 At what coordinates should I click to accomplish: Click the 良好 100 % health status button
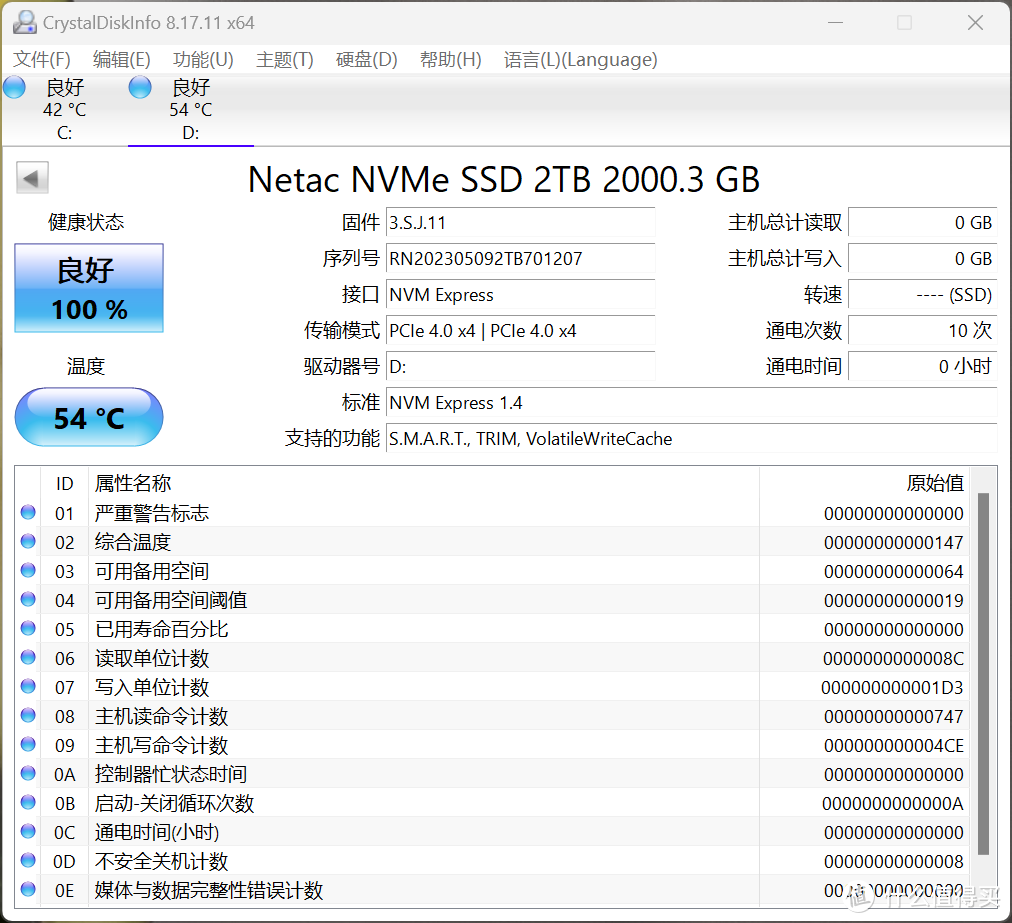(89, 288)
